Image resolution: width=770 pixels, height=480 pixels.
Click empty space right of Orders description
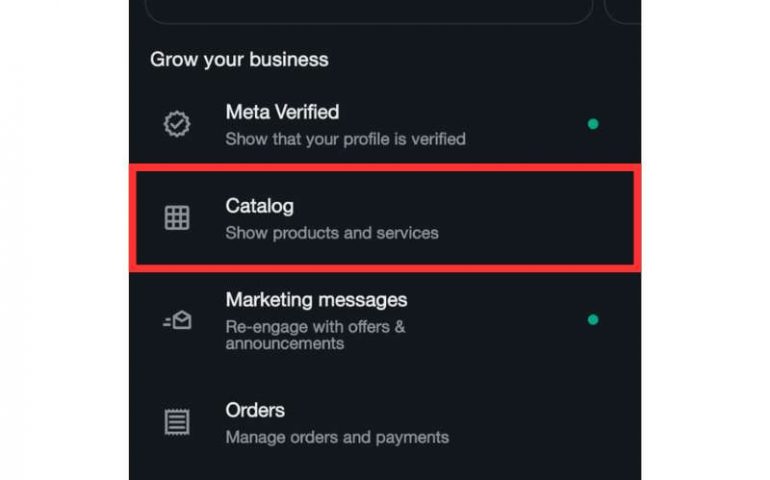540,437
